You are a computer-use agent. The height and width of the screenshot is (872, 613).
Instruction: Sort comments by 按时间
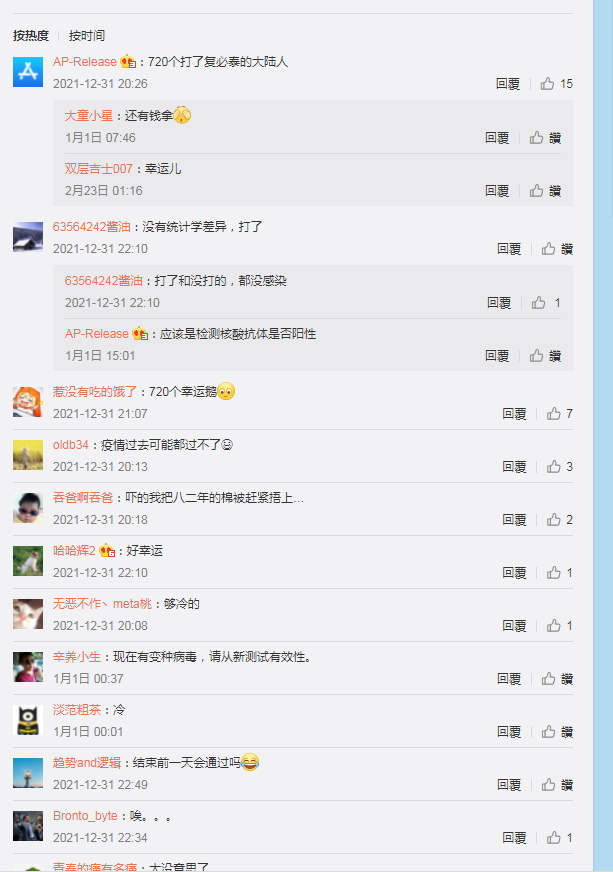click(x=87, y=36)
